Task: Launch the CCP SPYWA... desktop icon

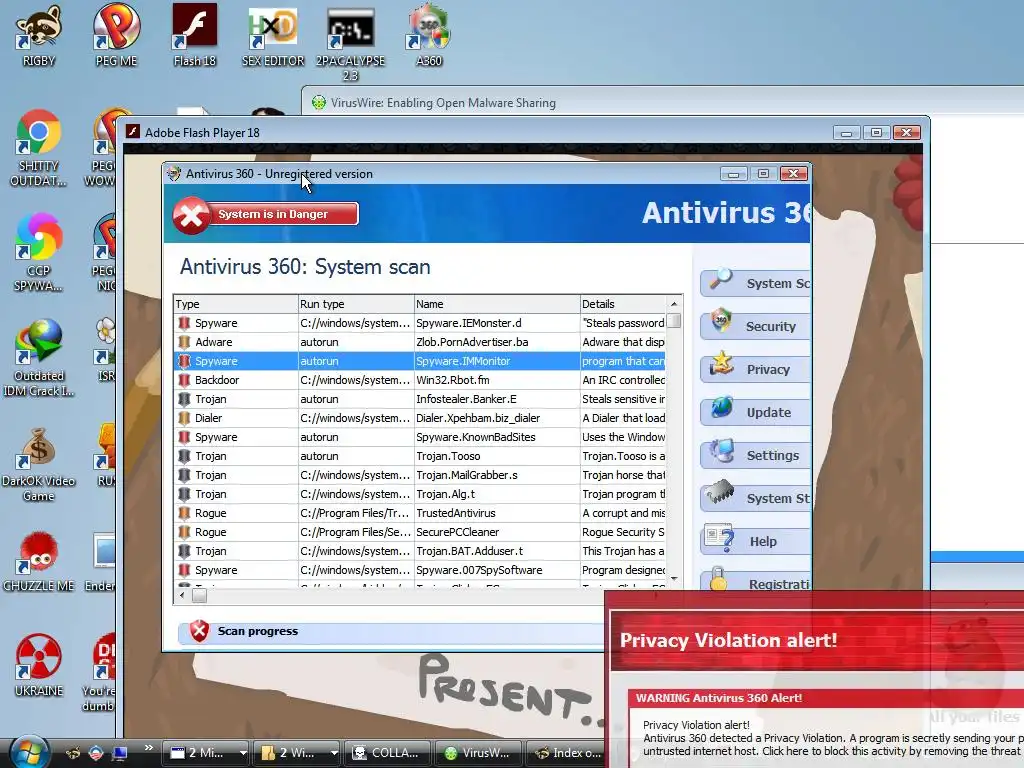Action: (39, 253)
